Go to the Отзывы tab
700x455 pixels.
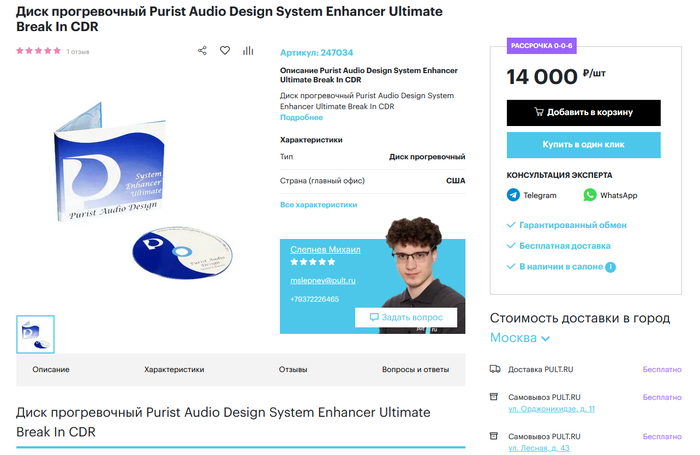[x=292, y=370]
